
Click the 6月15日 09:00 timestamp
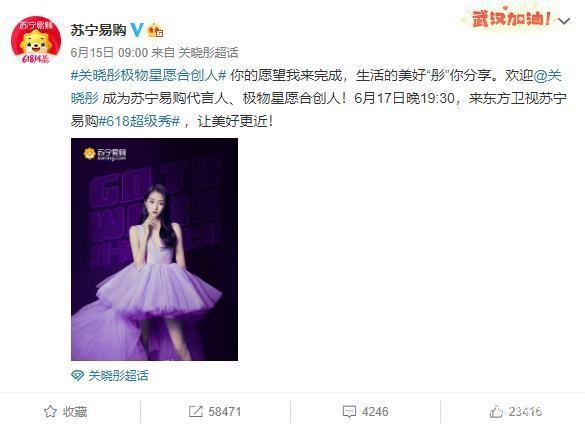click(109, 53)
